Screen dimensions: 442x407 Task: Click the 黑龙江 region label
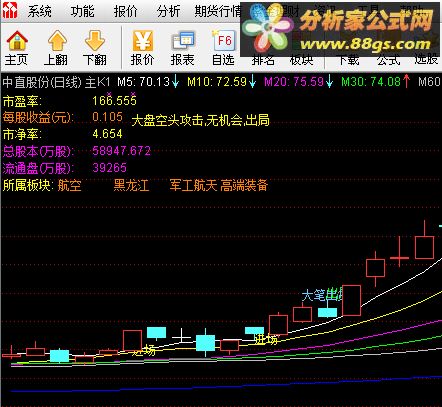[x=131, y=185]
